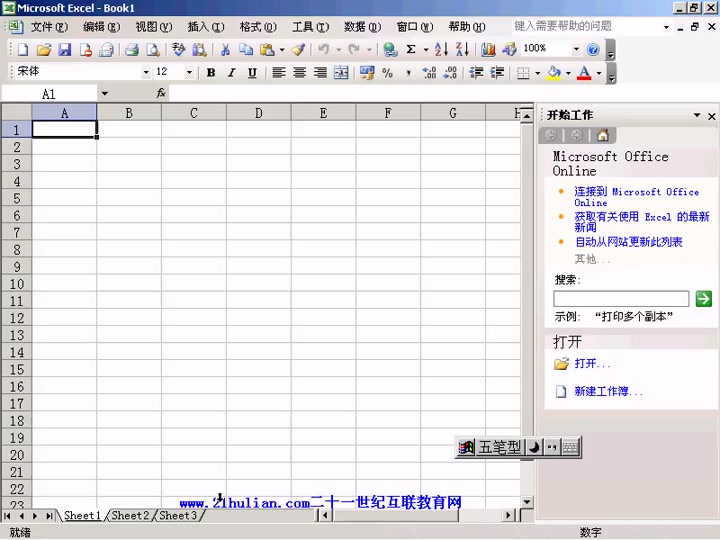Open the Paste options dropdown arrow

pos(282,50)
